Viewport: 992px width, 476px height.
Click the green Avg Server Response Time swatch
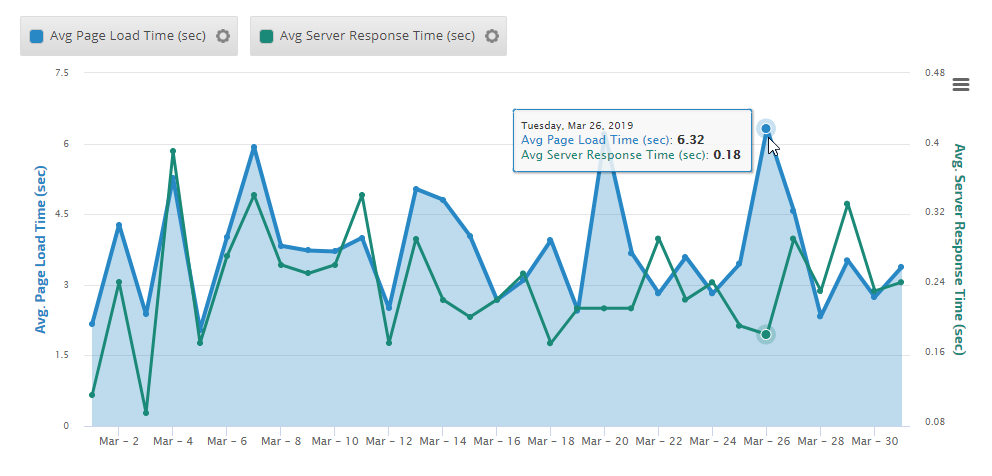coord(266,36)
